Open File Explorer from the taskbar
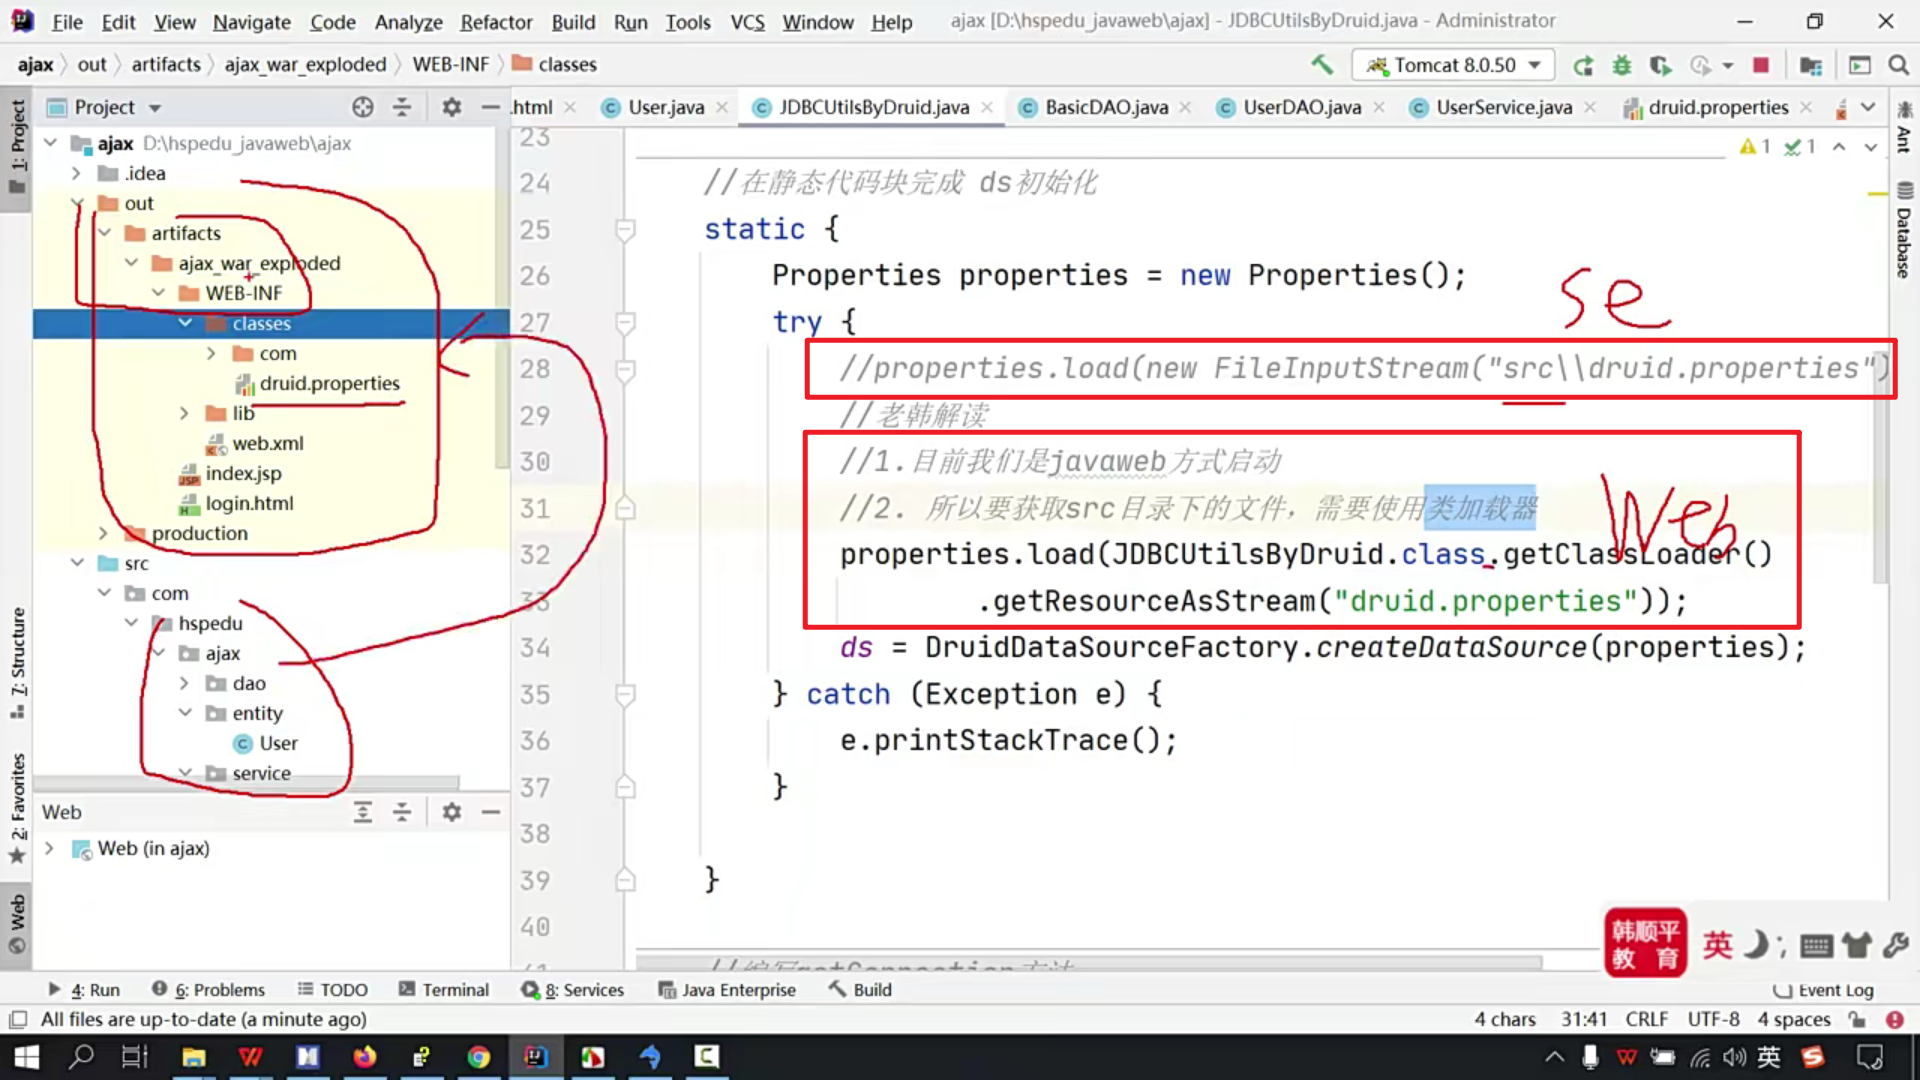 pyautogui.click(x=193, y=1057)
